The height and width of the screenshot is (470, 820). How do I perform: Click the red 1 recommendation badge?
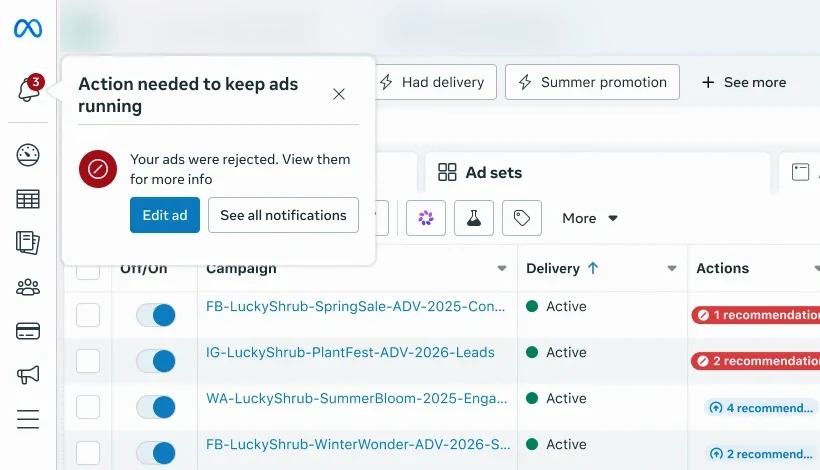(756, 315)
